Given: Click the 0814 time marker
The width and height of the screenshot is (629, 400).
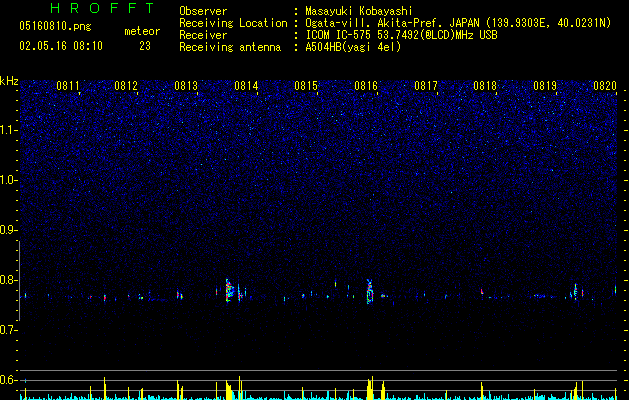Looking at the screenshot, I should [246, 86].
